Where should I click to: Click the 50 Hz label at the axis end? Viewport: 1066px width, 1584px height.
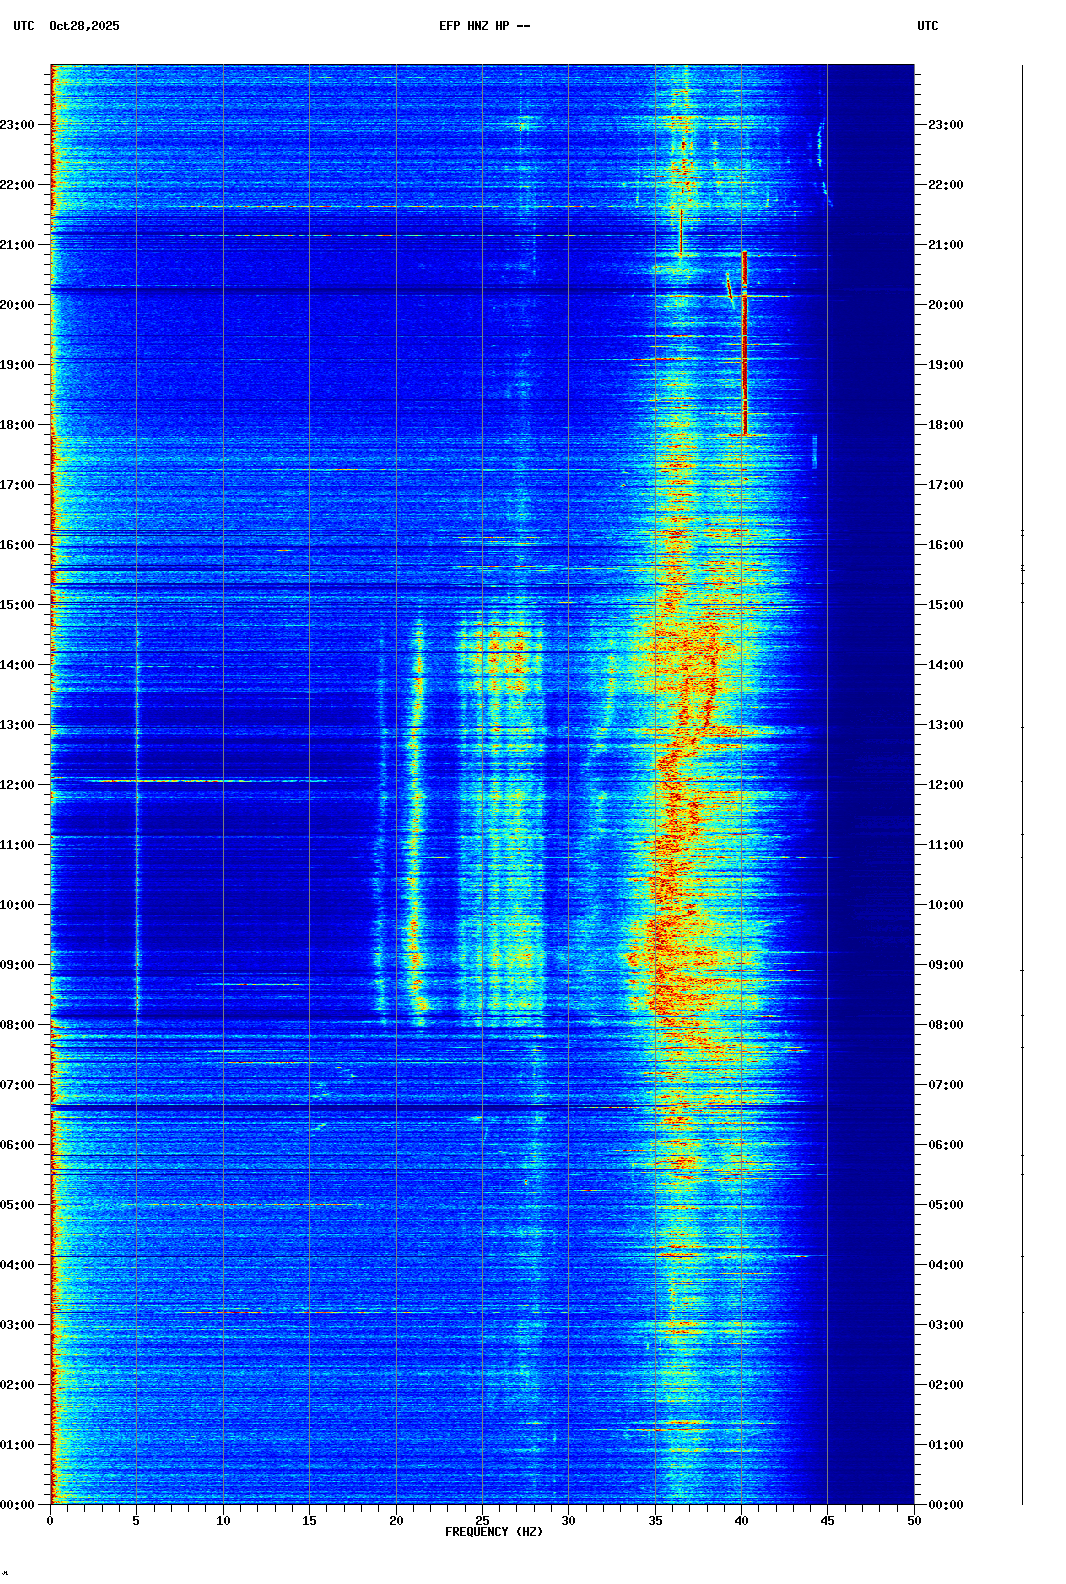coord(914,1521)
